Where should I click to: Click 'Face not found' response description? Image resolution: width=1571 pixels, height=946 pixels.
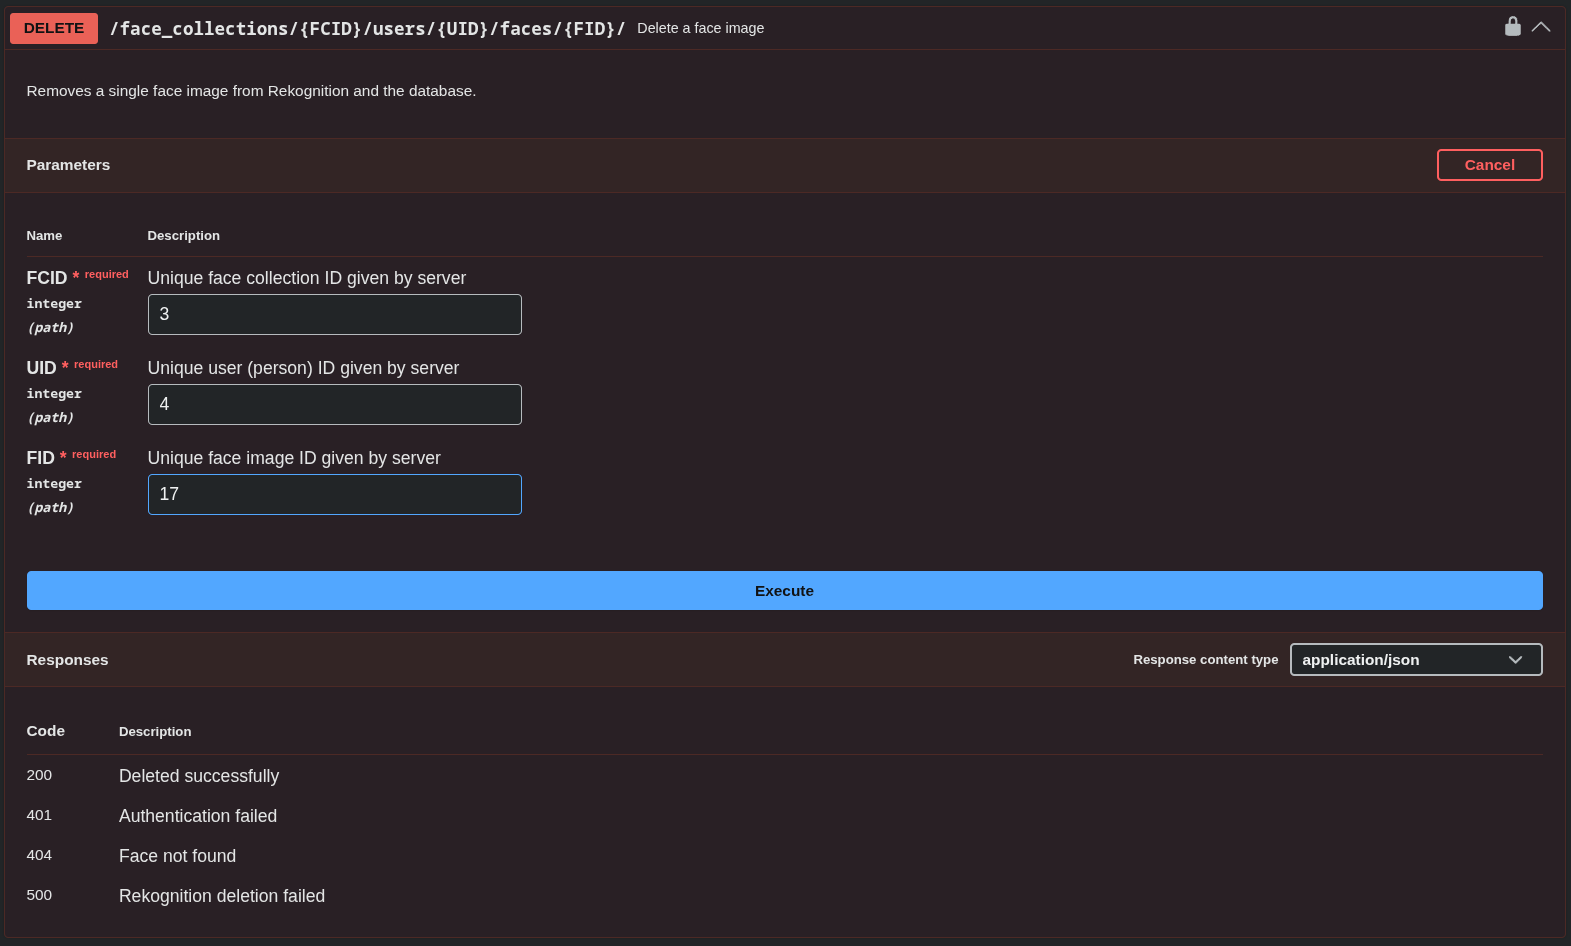(177, 856)
